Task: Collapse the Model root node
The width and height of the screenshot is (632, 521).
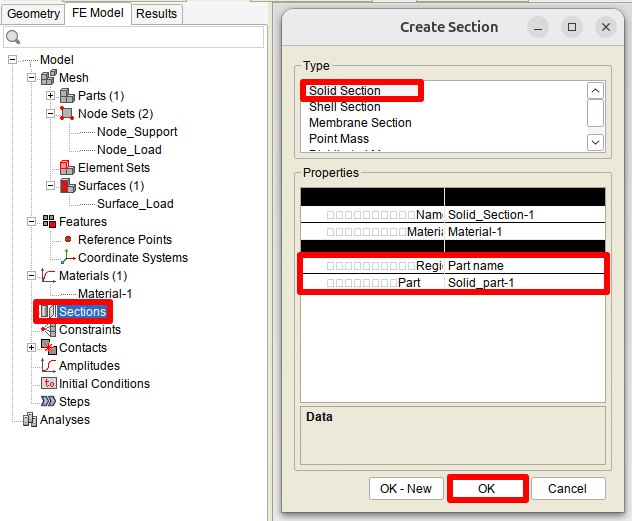Action: click(x=12, y=60)
